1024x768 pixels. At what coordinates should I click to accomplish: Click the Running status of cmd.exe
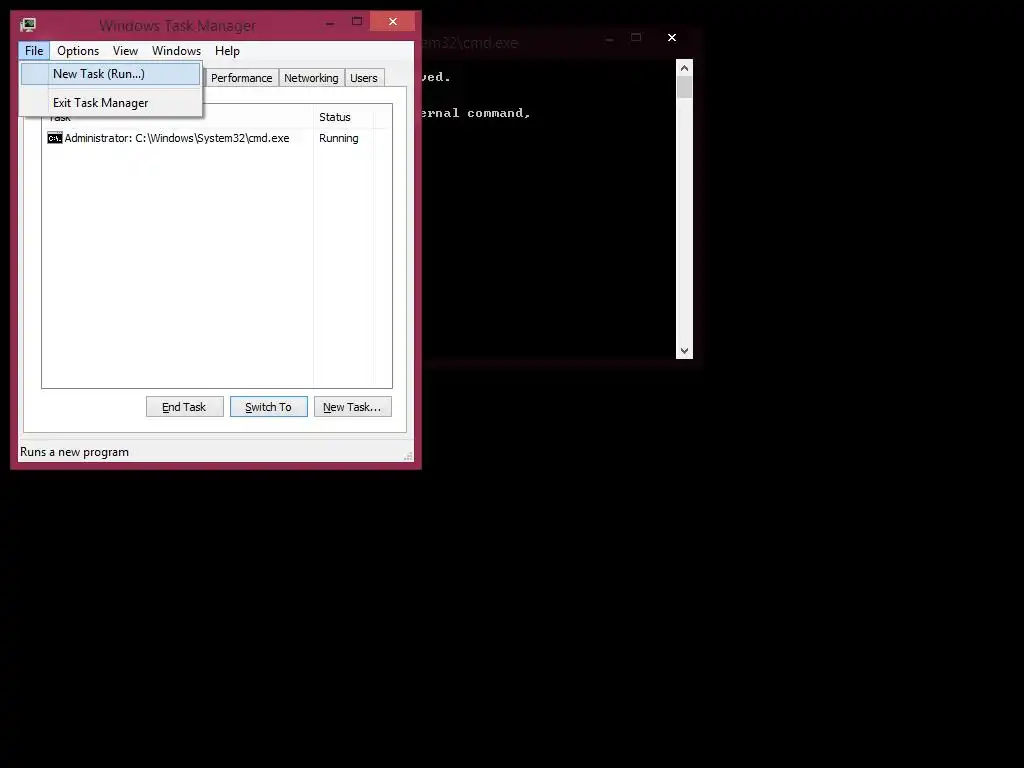point(338,138)
